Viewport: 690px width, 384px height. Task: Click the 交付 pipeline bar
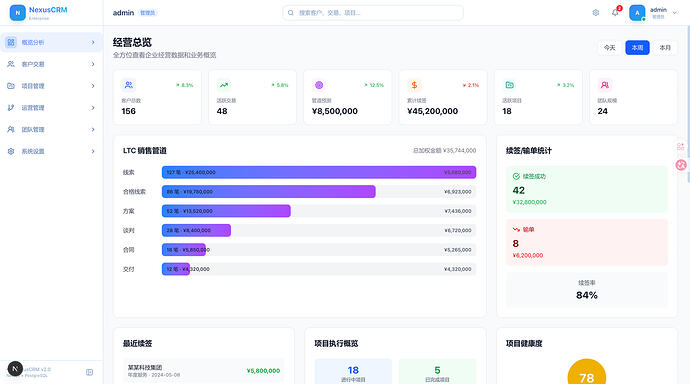176,269
